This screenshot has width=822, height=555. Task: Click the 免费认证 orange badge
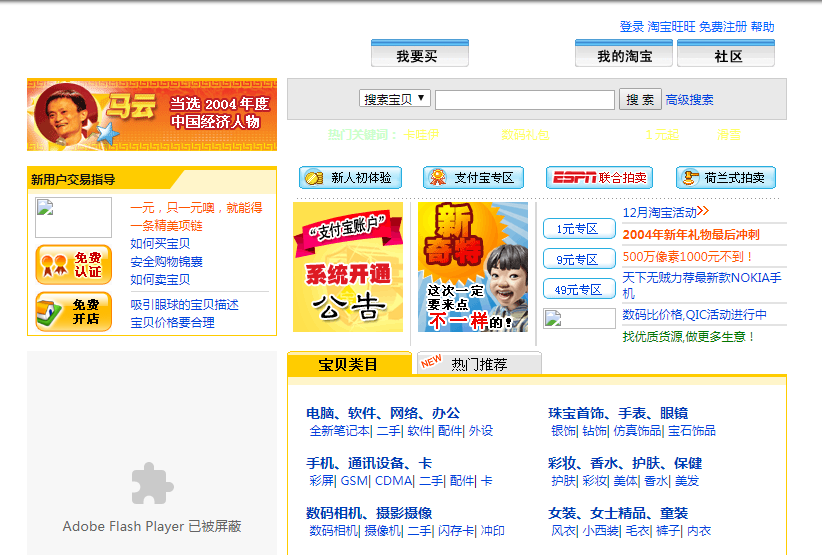(x=74, y=265)
